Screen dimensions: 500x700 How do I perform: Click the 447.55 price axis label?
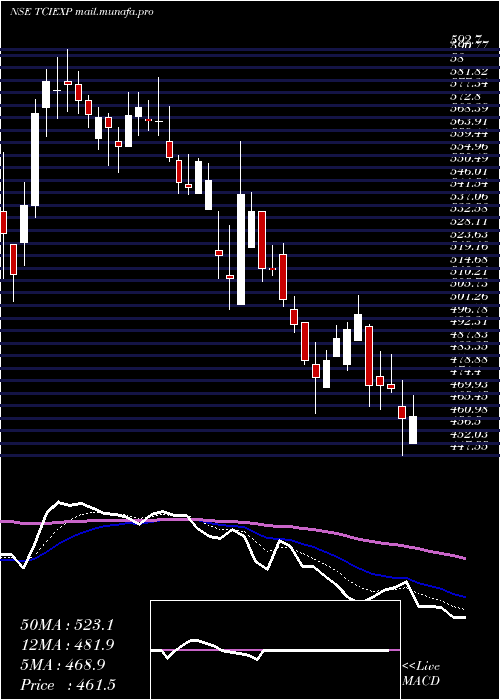(469, 446)
